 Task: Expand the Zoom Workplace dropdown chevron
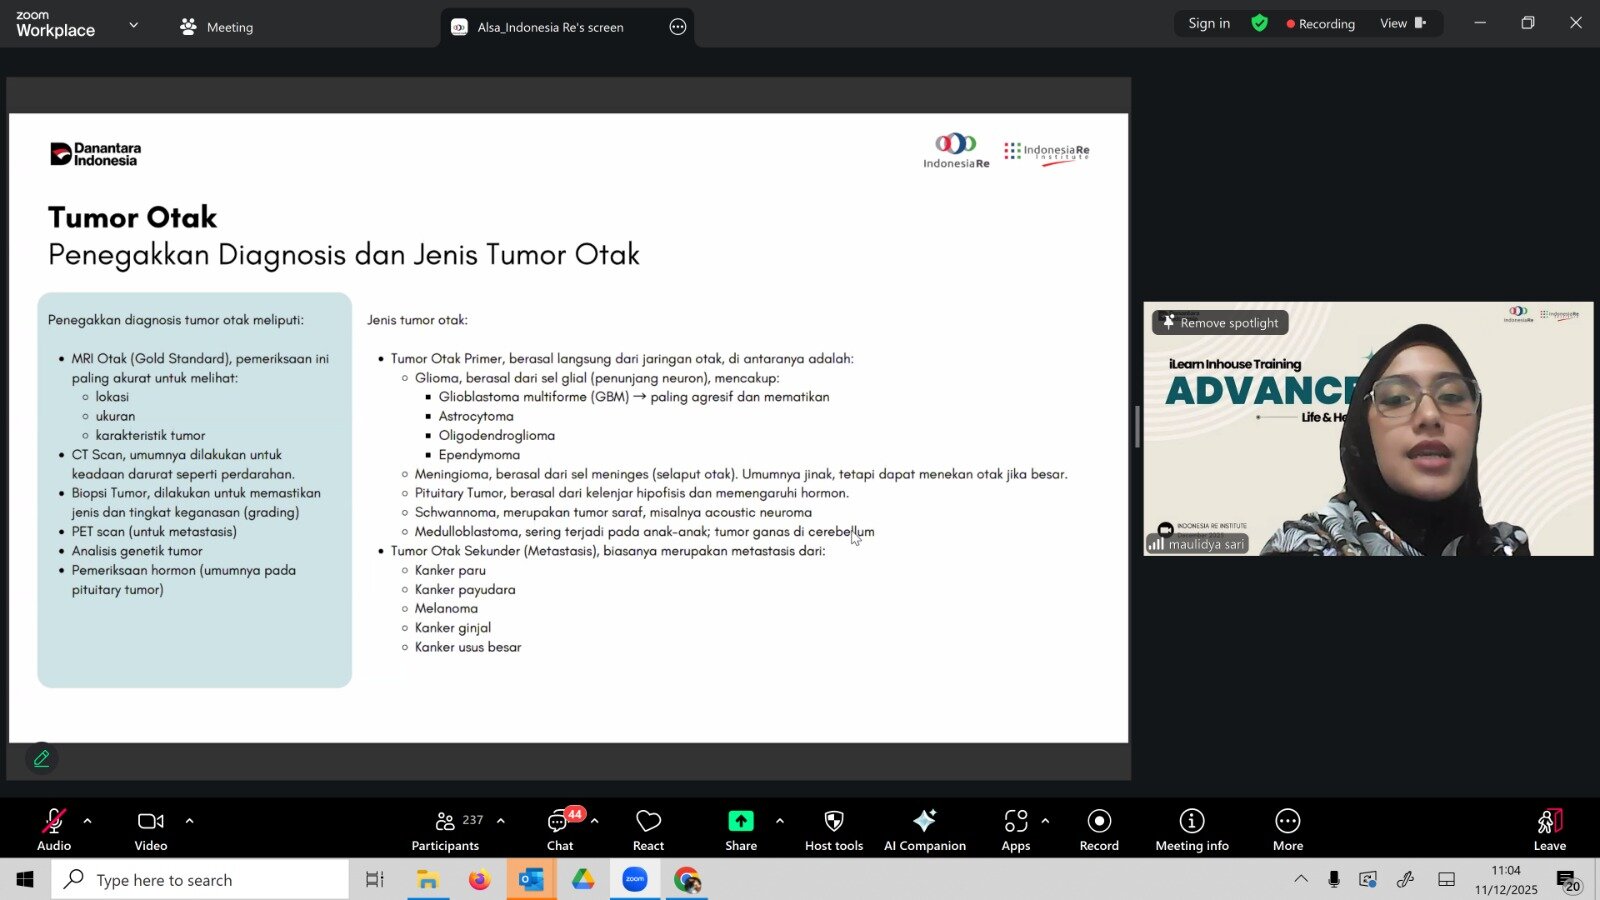click(x=134, y=25)
